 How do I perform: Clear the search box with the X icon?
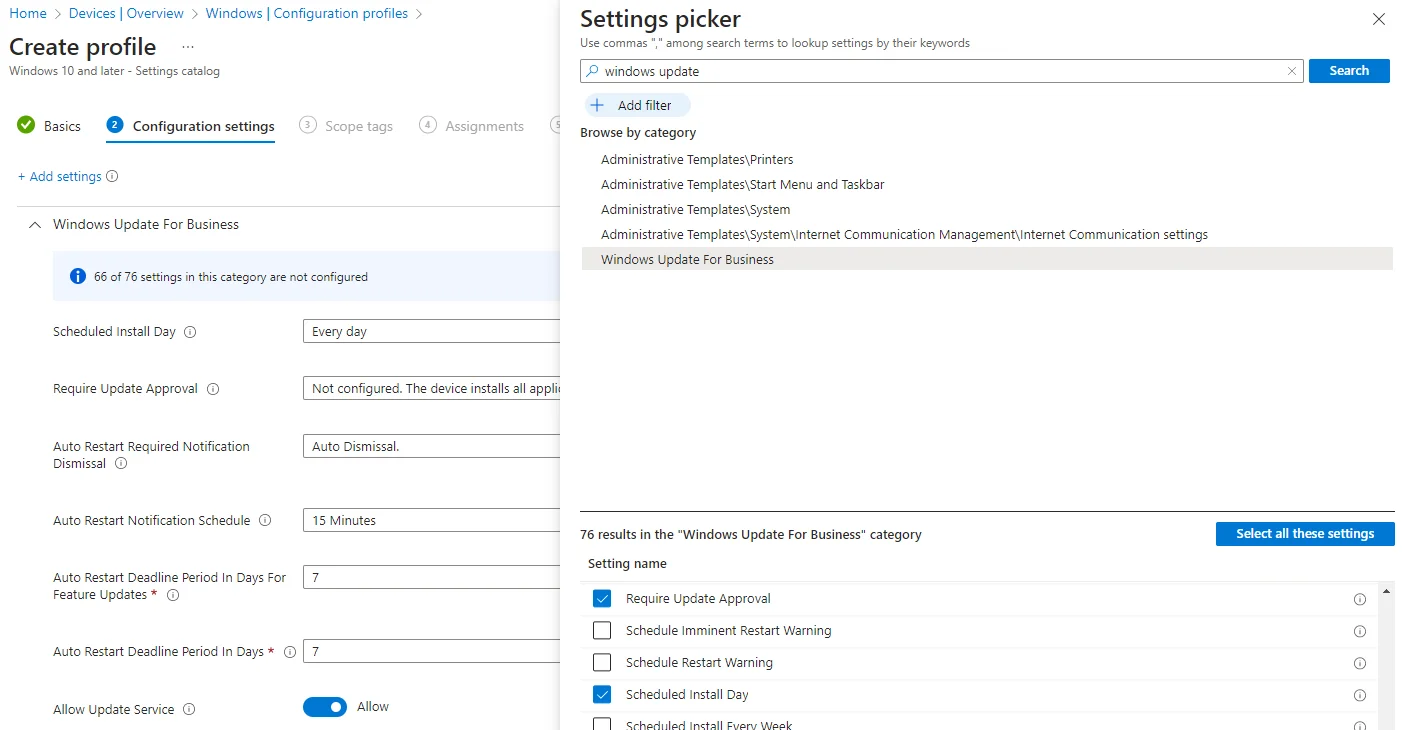pyautogui.click(x=1291, y=71)
